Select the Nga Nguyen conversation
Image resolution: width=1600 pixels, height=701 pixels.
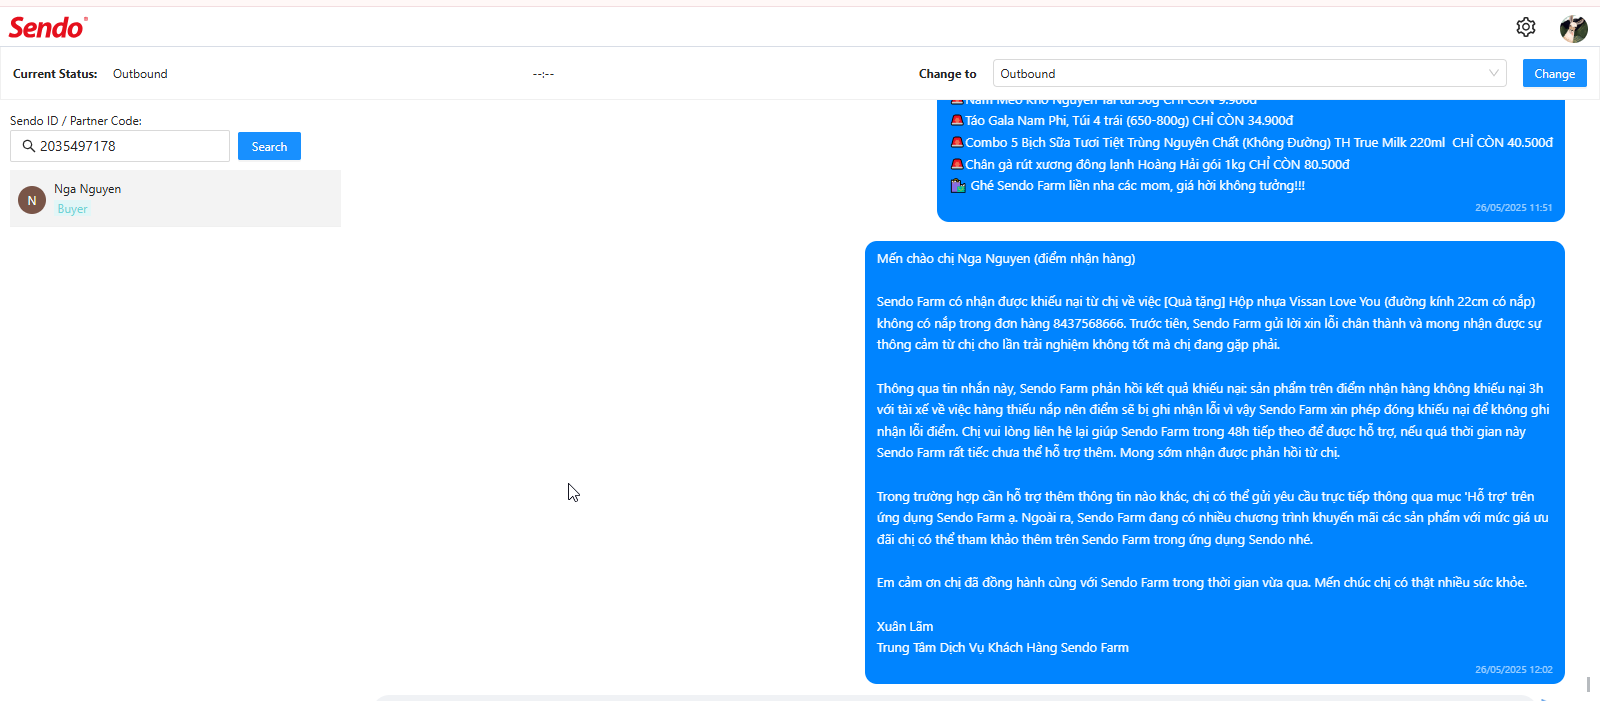[x=175, y=198]
